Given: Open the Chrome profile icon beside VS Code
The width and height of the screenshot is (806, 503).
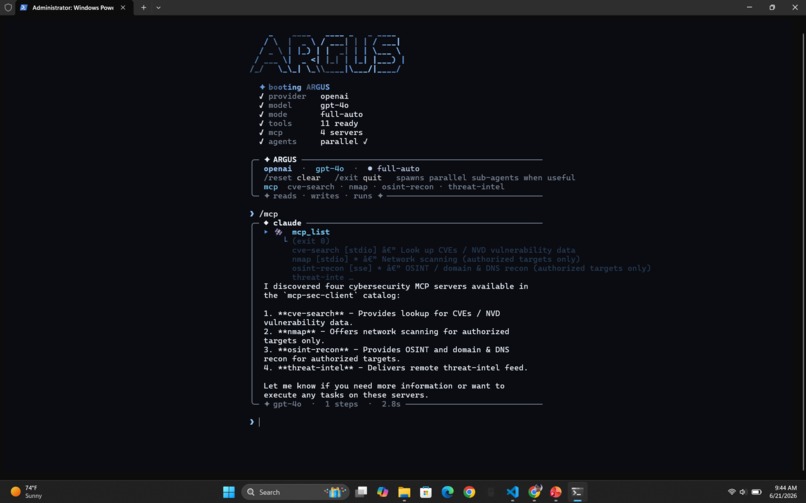Looking at the screenshot, I should tap(535, 492).
